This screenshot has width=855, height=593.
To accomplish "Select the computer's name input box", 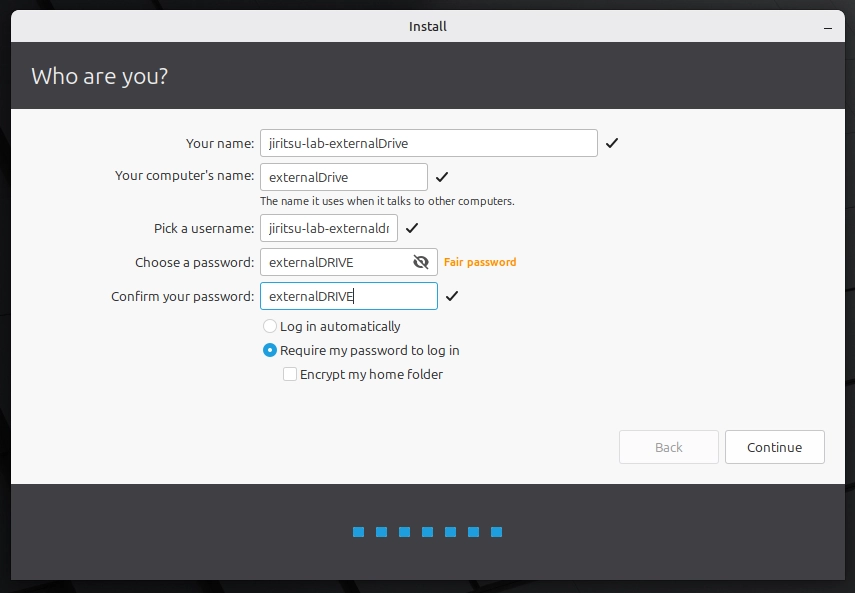I will point(343,176).
